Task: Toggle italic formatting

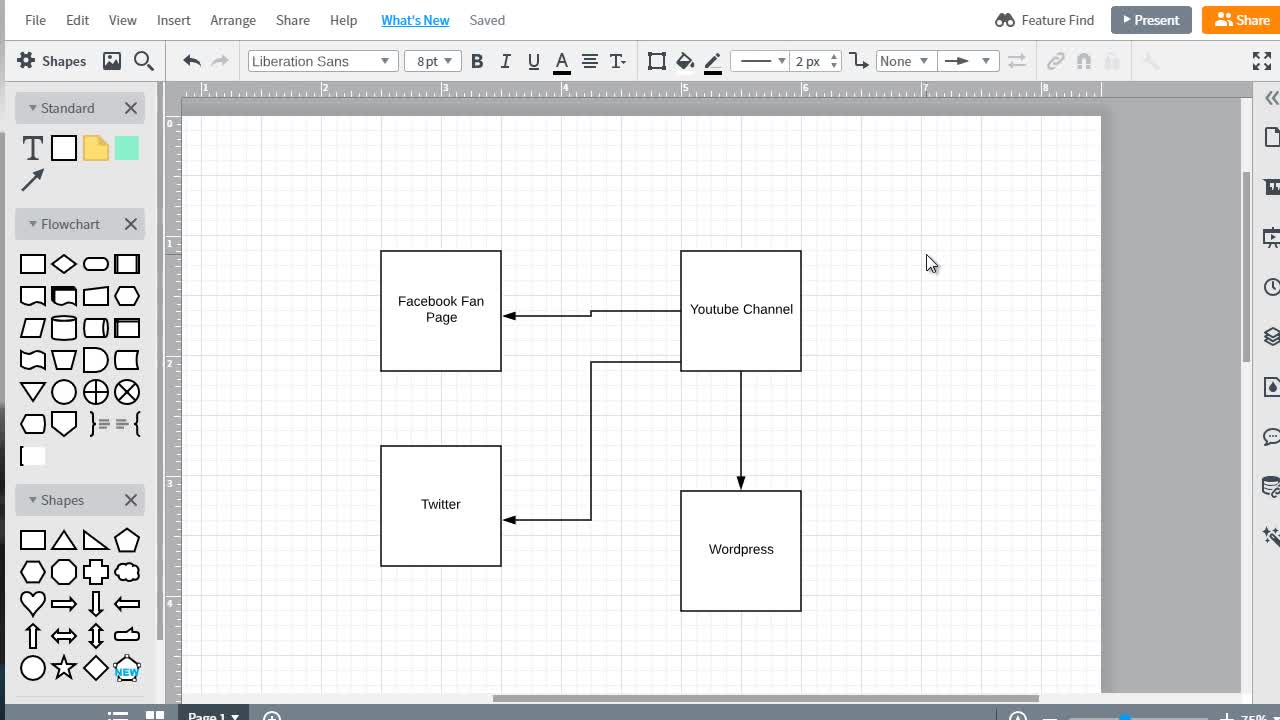Action: point(505,61)
